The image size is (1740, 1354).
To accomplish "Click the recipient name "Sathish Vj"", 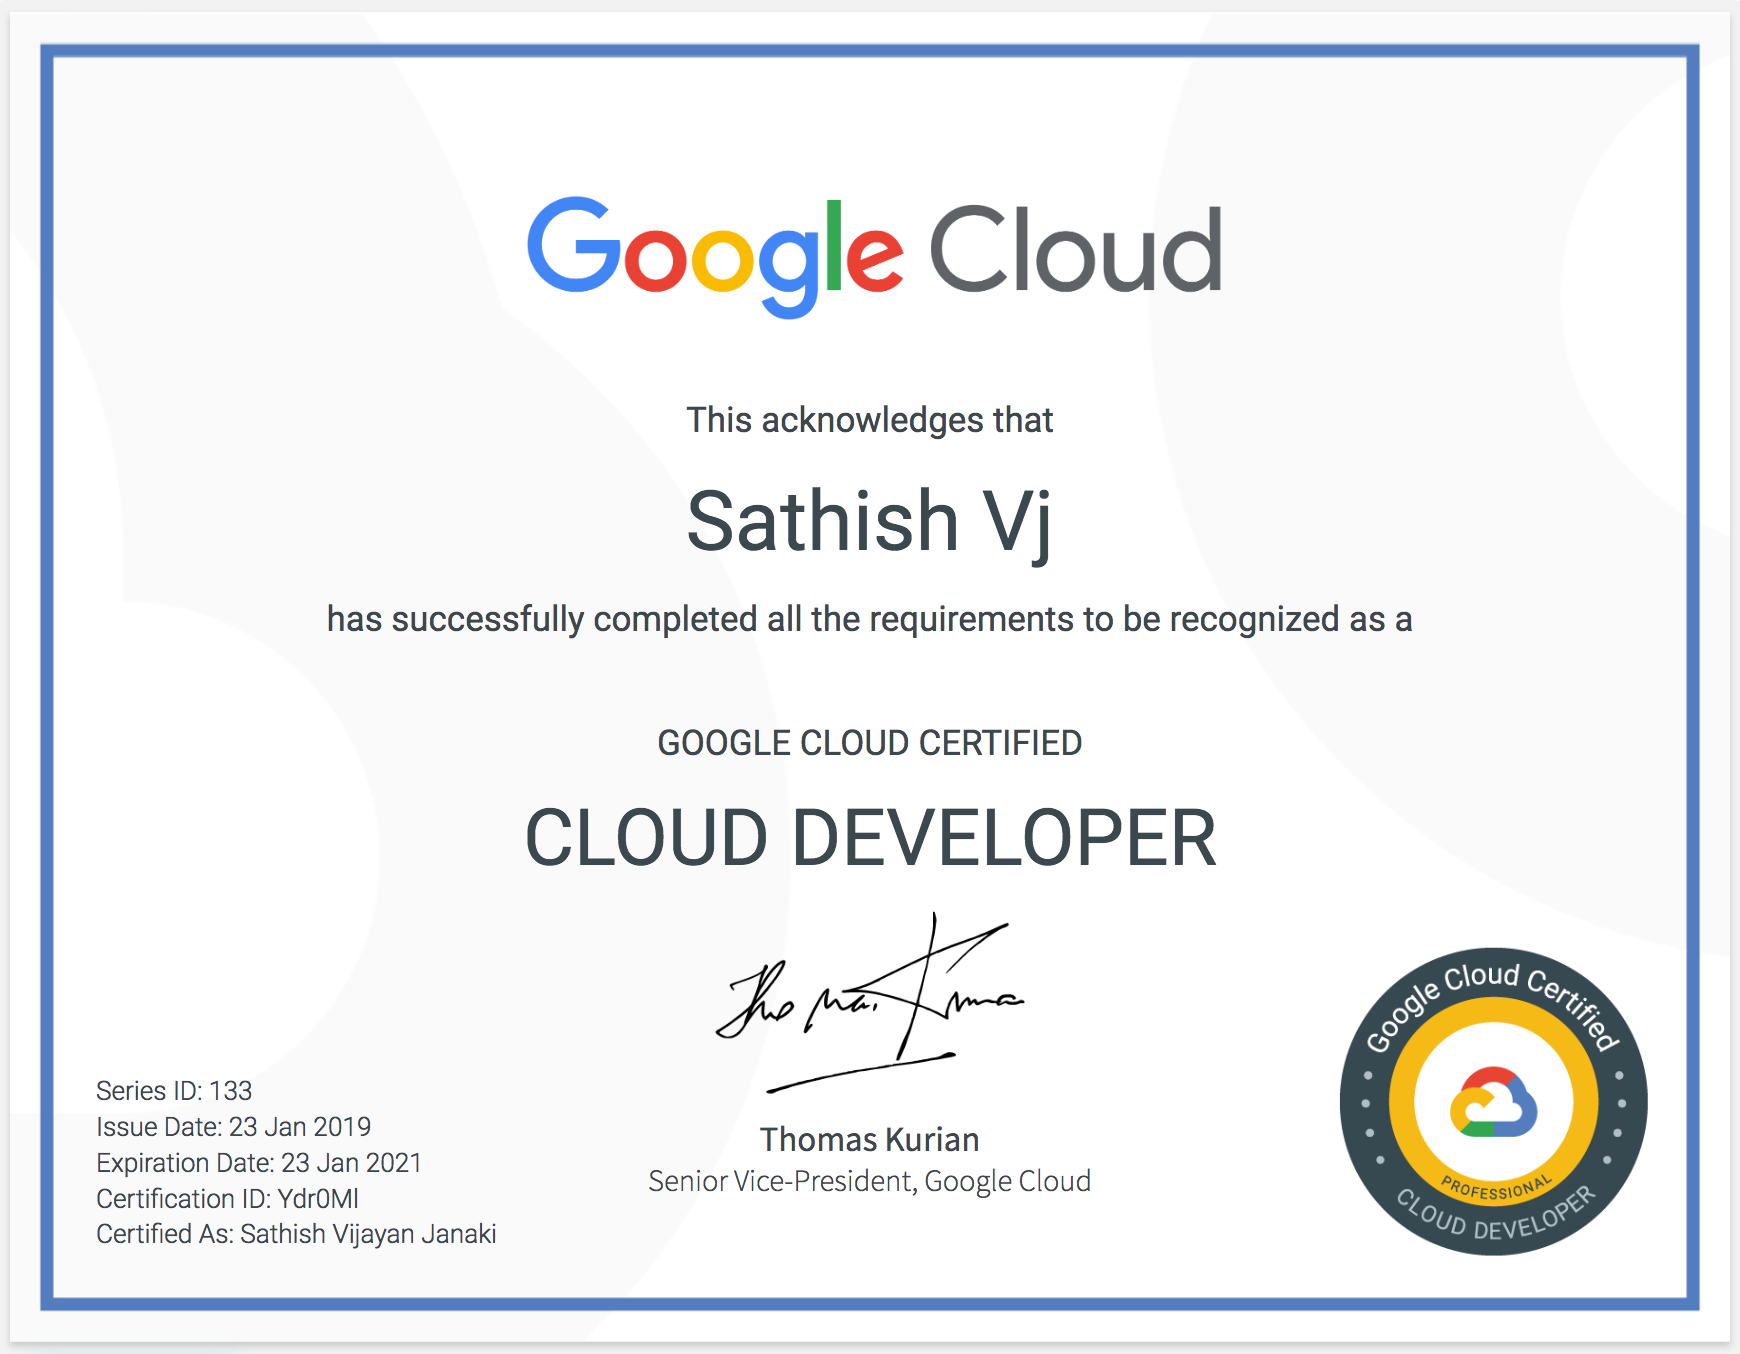I will pos(869,523).
